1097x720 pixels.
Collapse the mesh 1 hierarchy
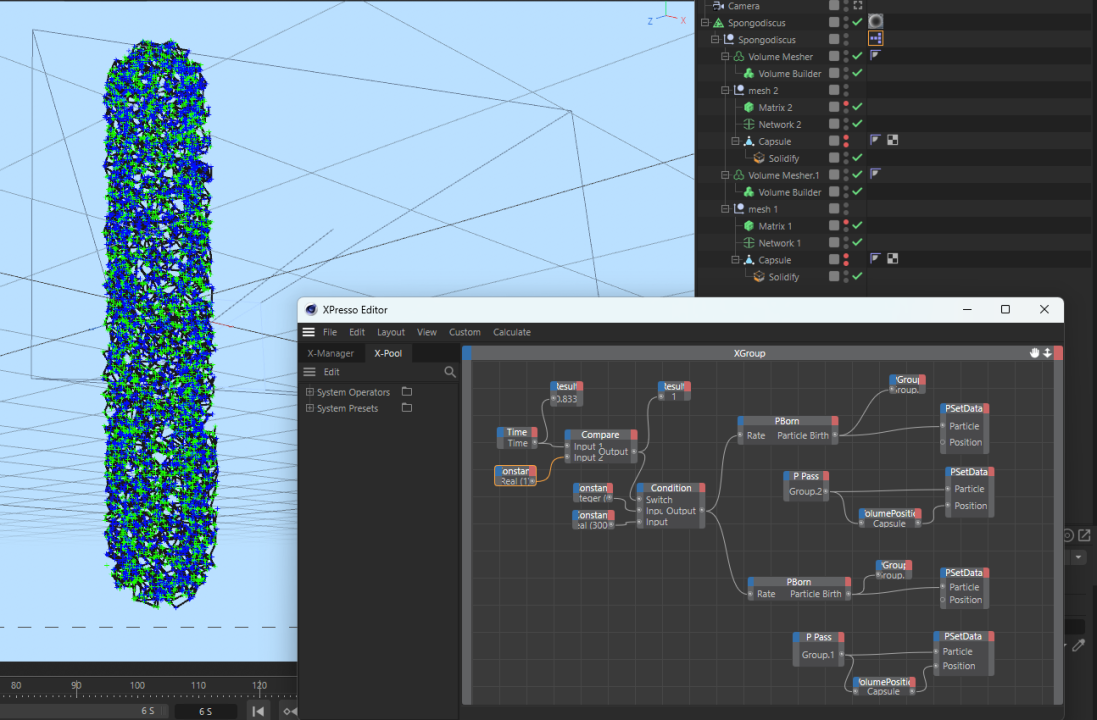pos(727,209)
